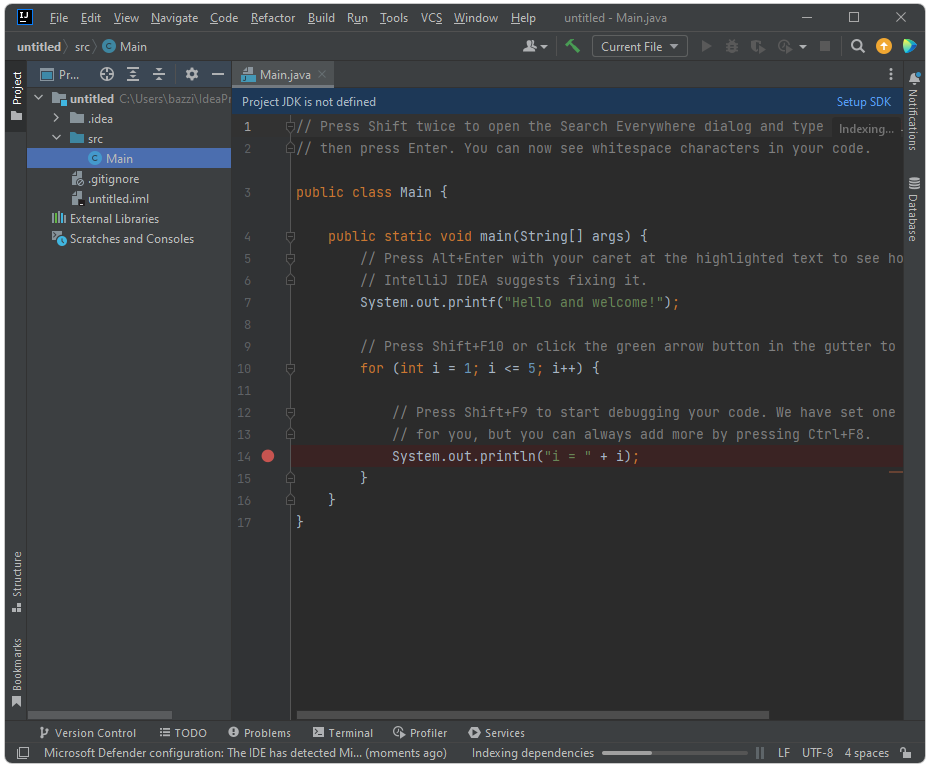Toggle the Structure tool window
Screen dimensions: 929x766
(17, 582)
